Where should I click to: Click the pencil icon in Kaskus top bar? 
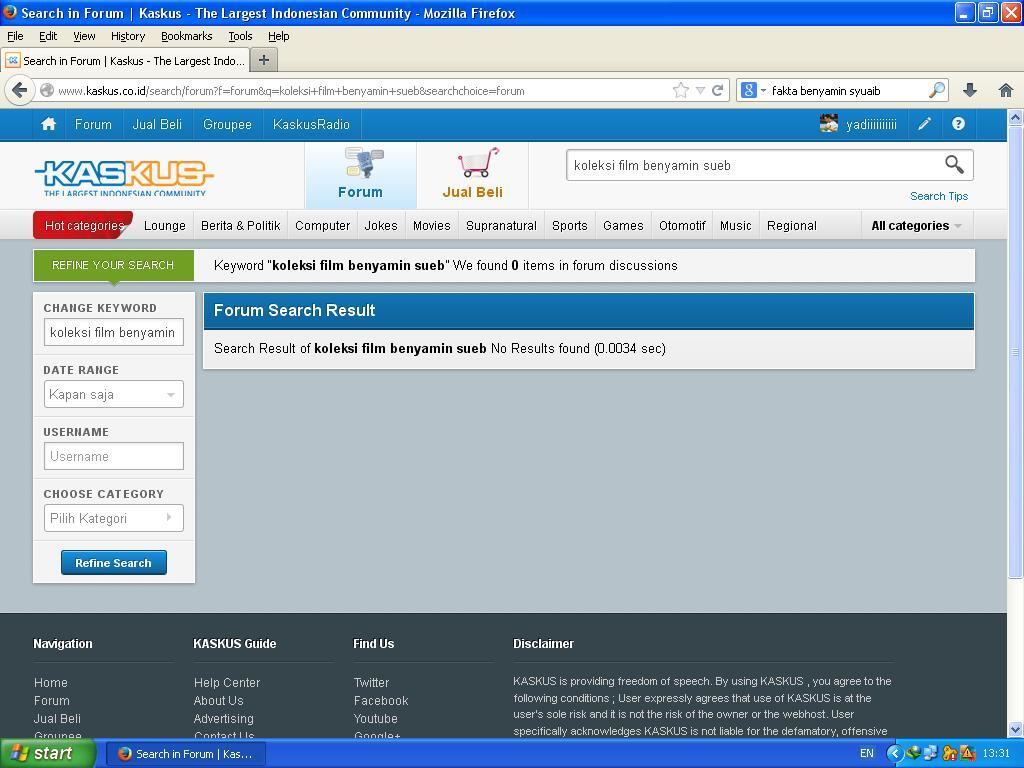(x=924, y=124)
